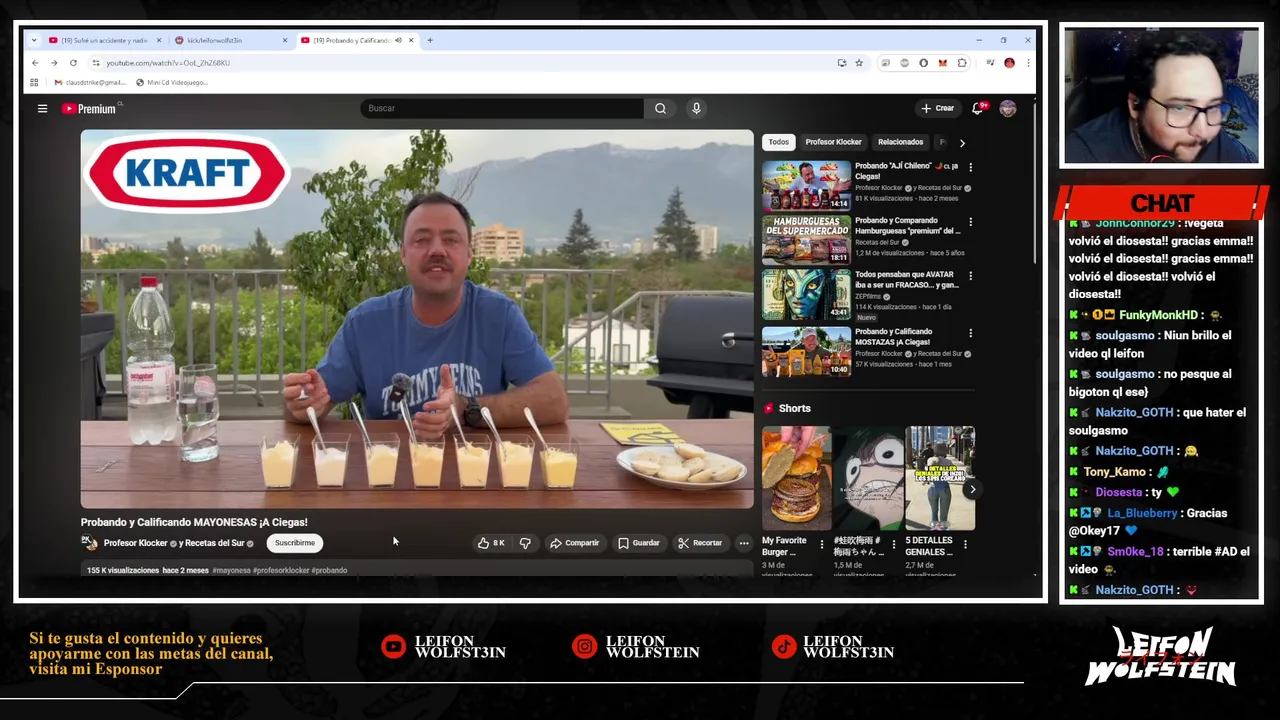Start voice search with microphone icon

pos(696,108)
